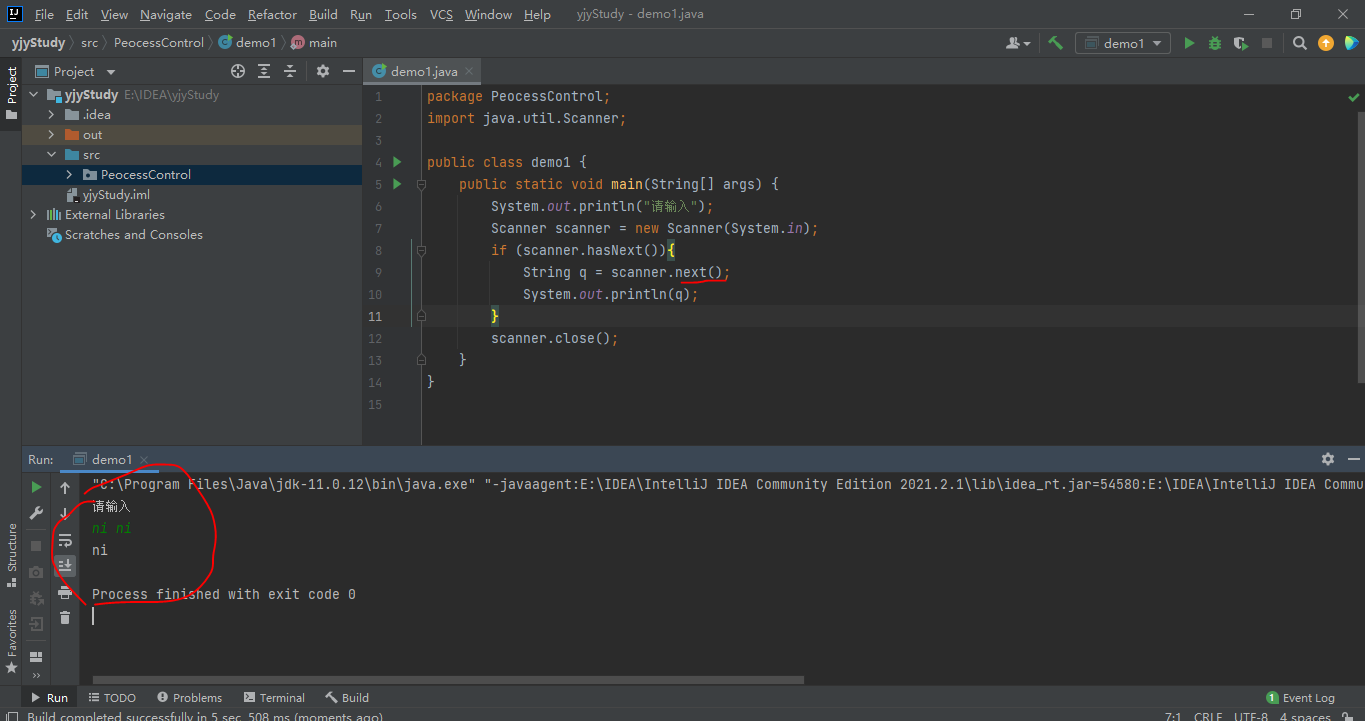The width and height of the screenshot is (1365, 721).
Task: Restore layout icon in Run panel
Action: (x=36, y=657)
